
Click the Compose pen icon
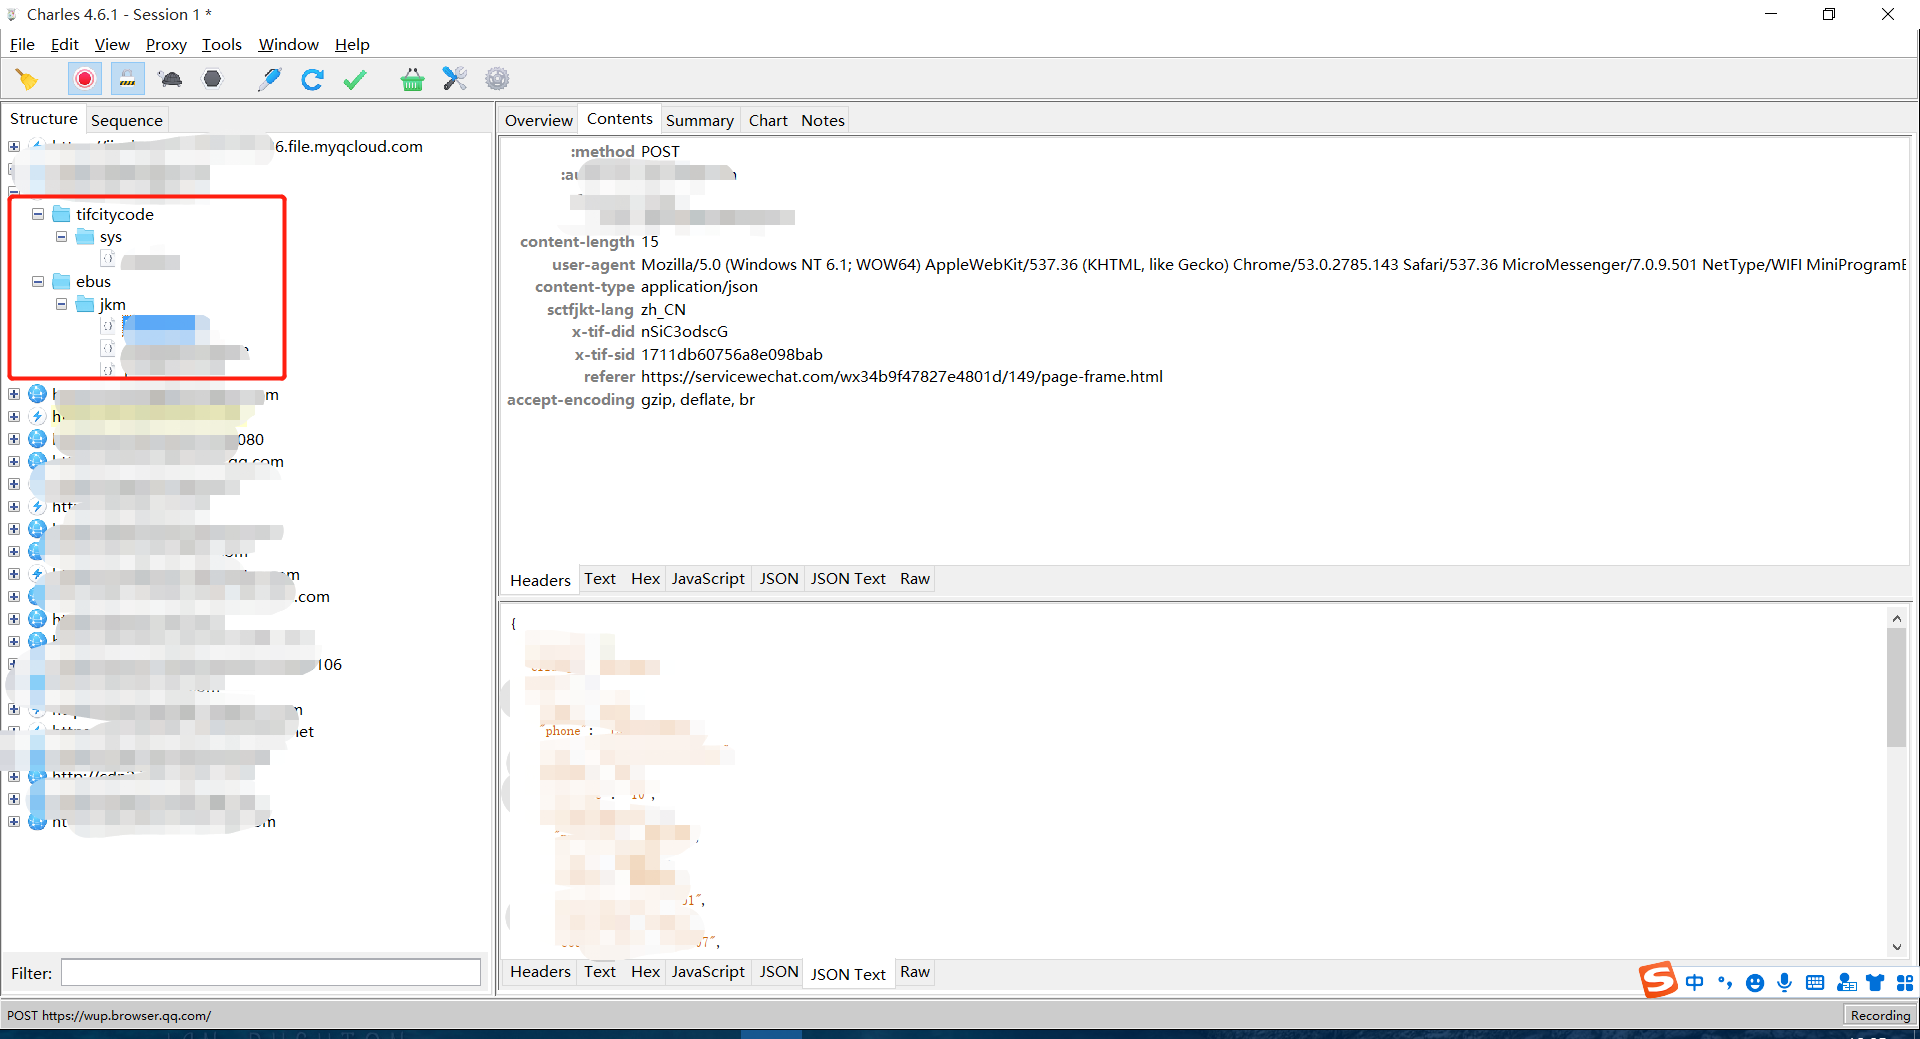click(x=269, y=79)
